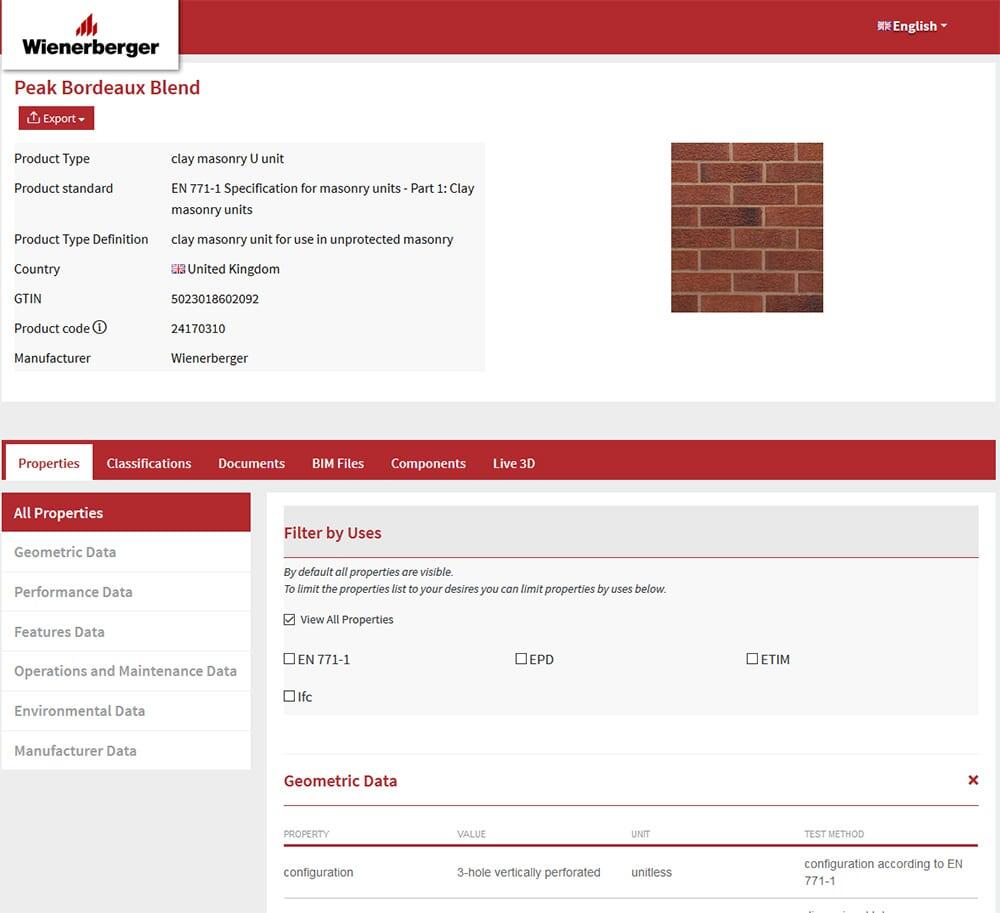
Task: Click the PROPERTY column header
Action: [306, 834]
